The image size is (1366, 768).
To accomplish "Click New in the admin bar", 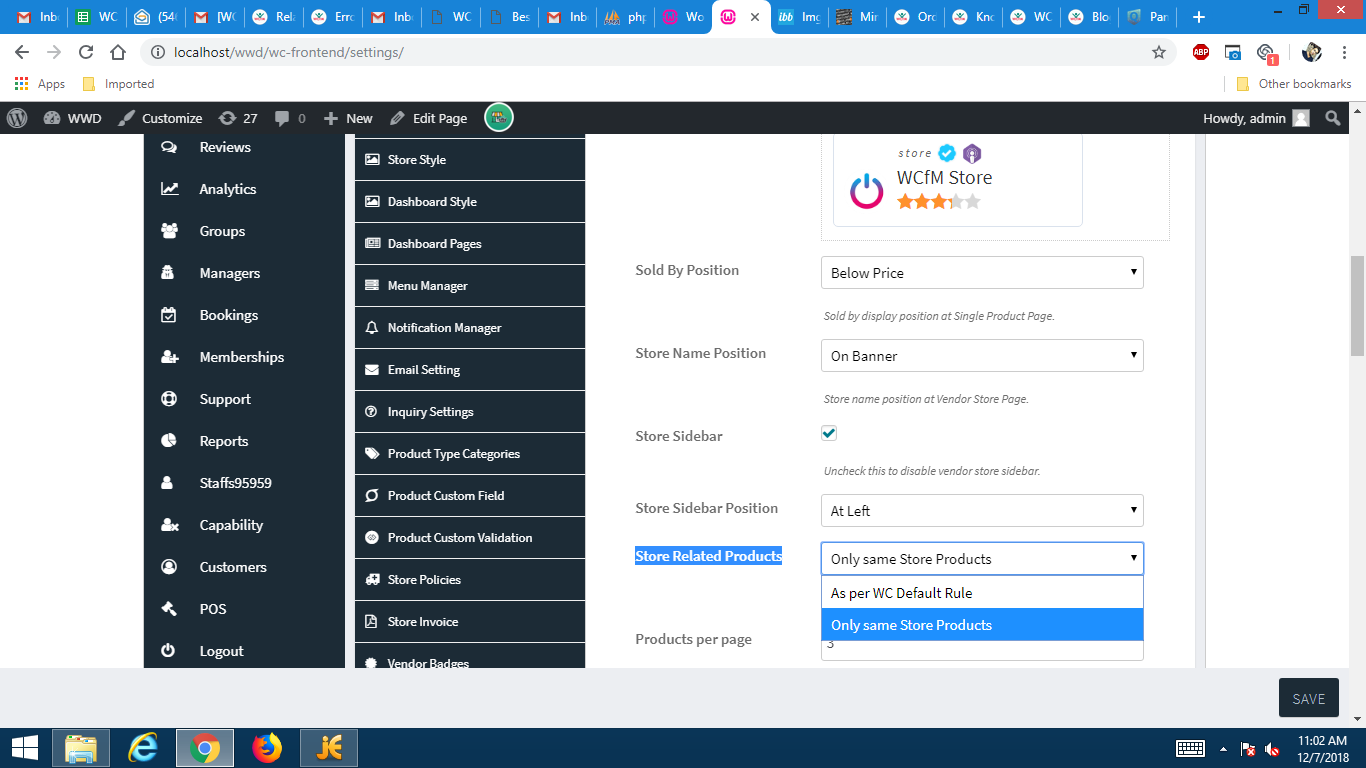I will [x=348, y=118].
